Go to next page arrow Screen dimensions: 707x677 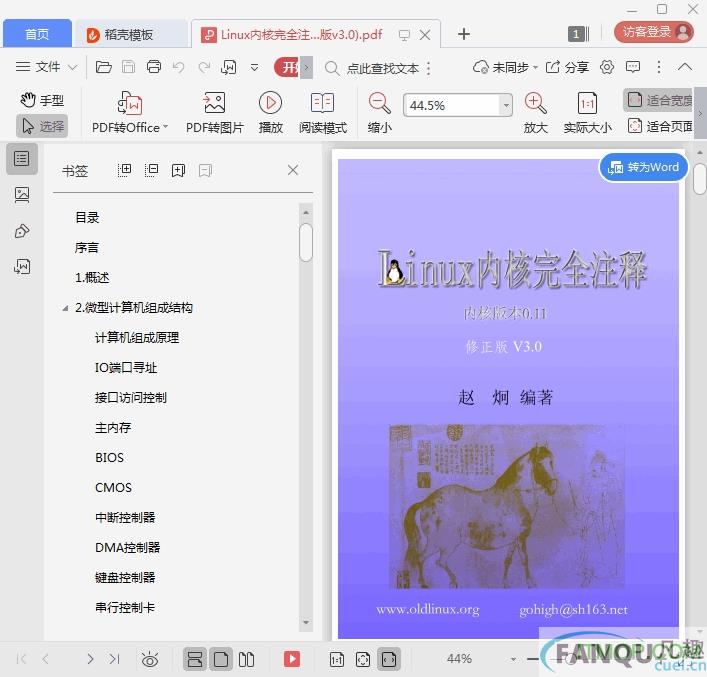tap(90, 659)
